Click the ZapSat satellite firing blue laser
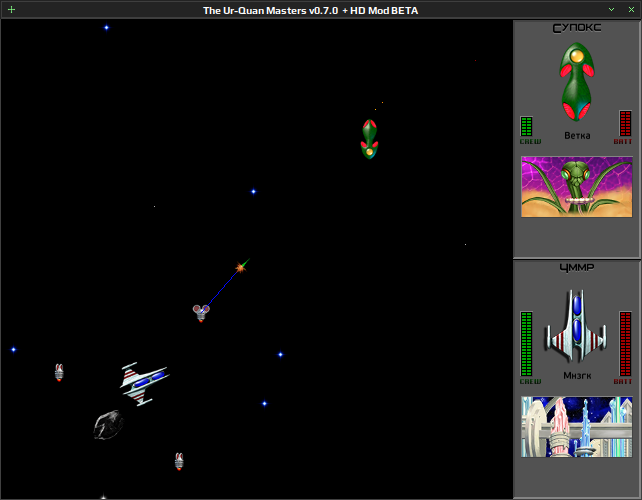This screenshot has width=642, height=500. [x=201, y=313]
